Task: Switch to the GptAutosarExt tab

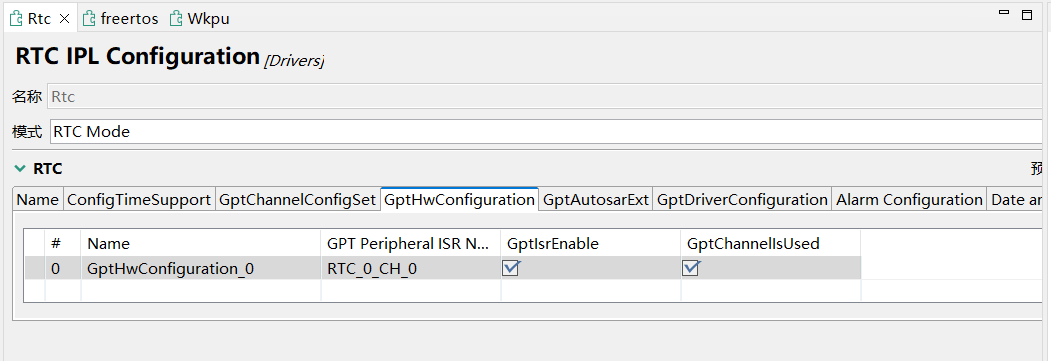Action: 596,200
